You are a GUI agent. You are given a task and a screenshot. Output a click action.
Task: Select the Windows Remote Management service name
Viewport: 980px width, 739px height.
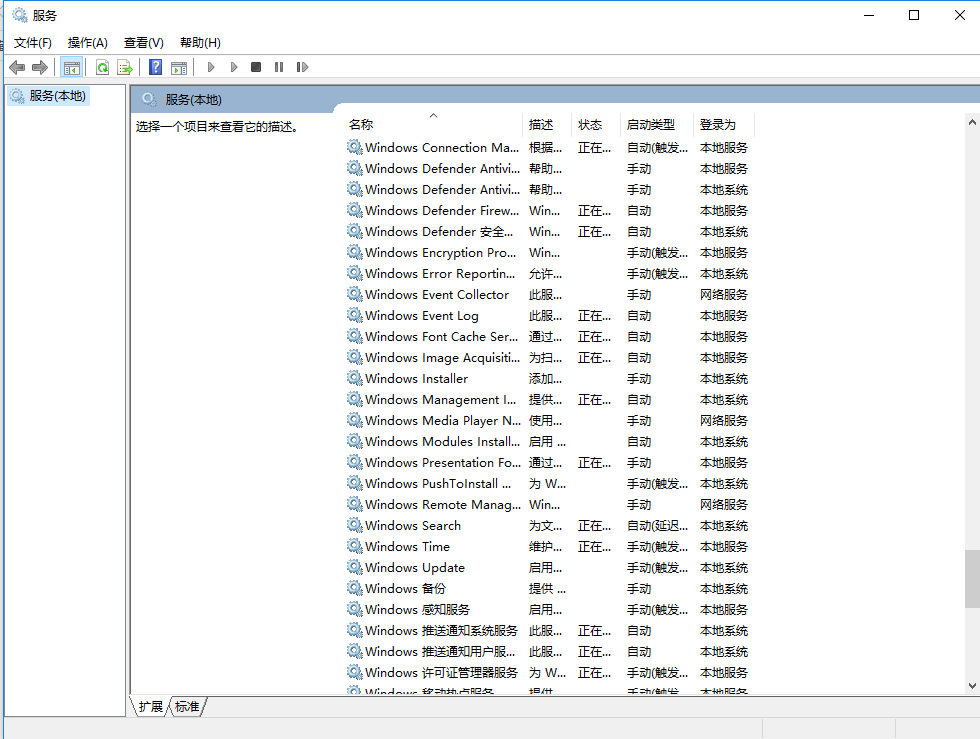[443, 505]
